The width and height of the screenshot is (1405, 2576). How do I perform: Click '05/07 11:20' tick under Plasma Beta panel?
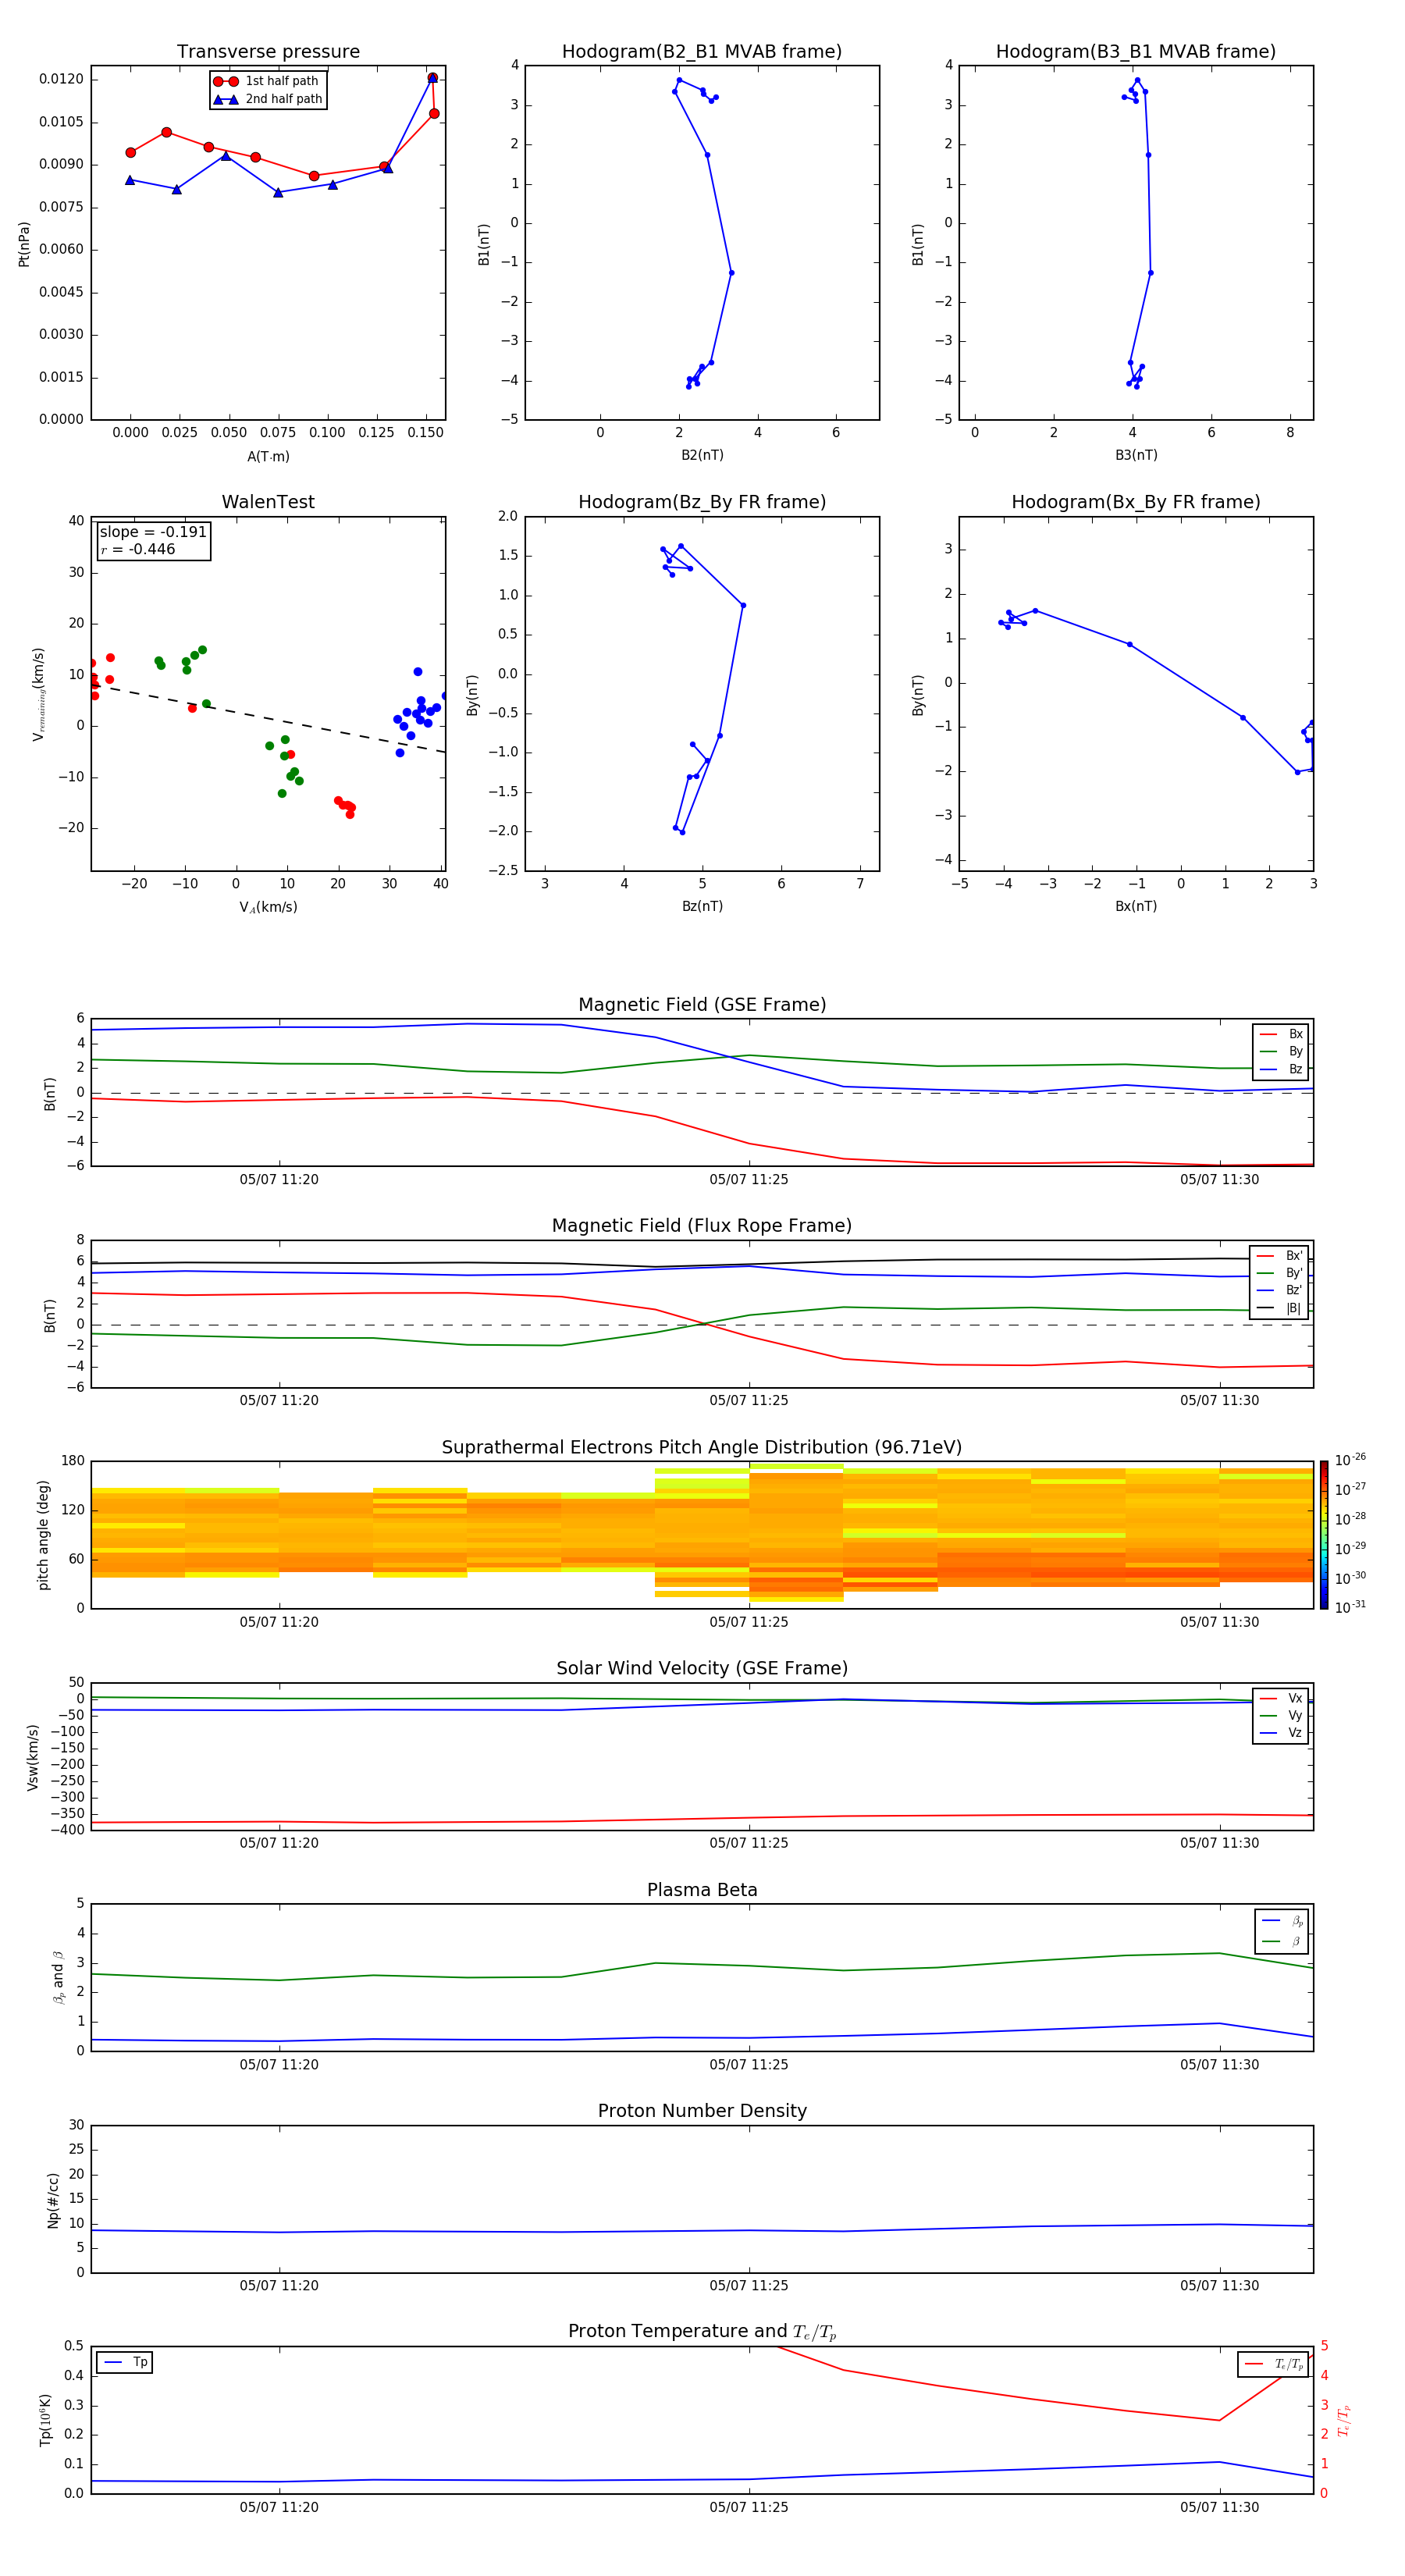click(279, 2065)
